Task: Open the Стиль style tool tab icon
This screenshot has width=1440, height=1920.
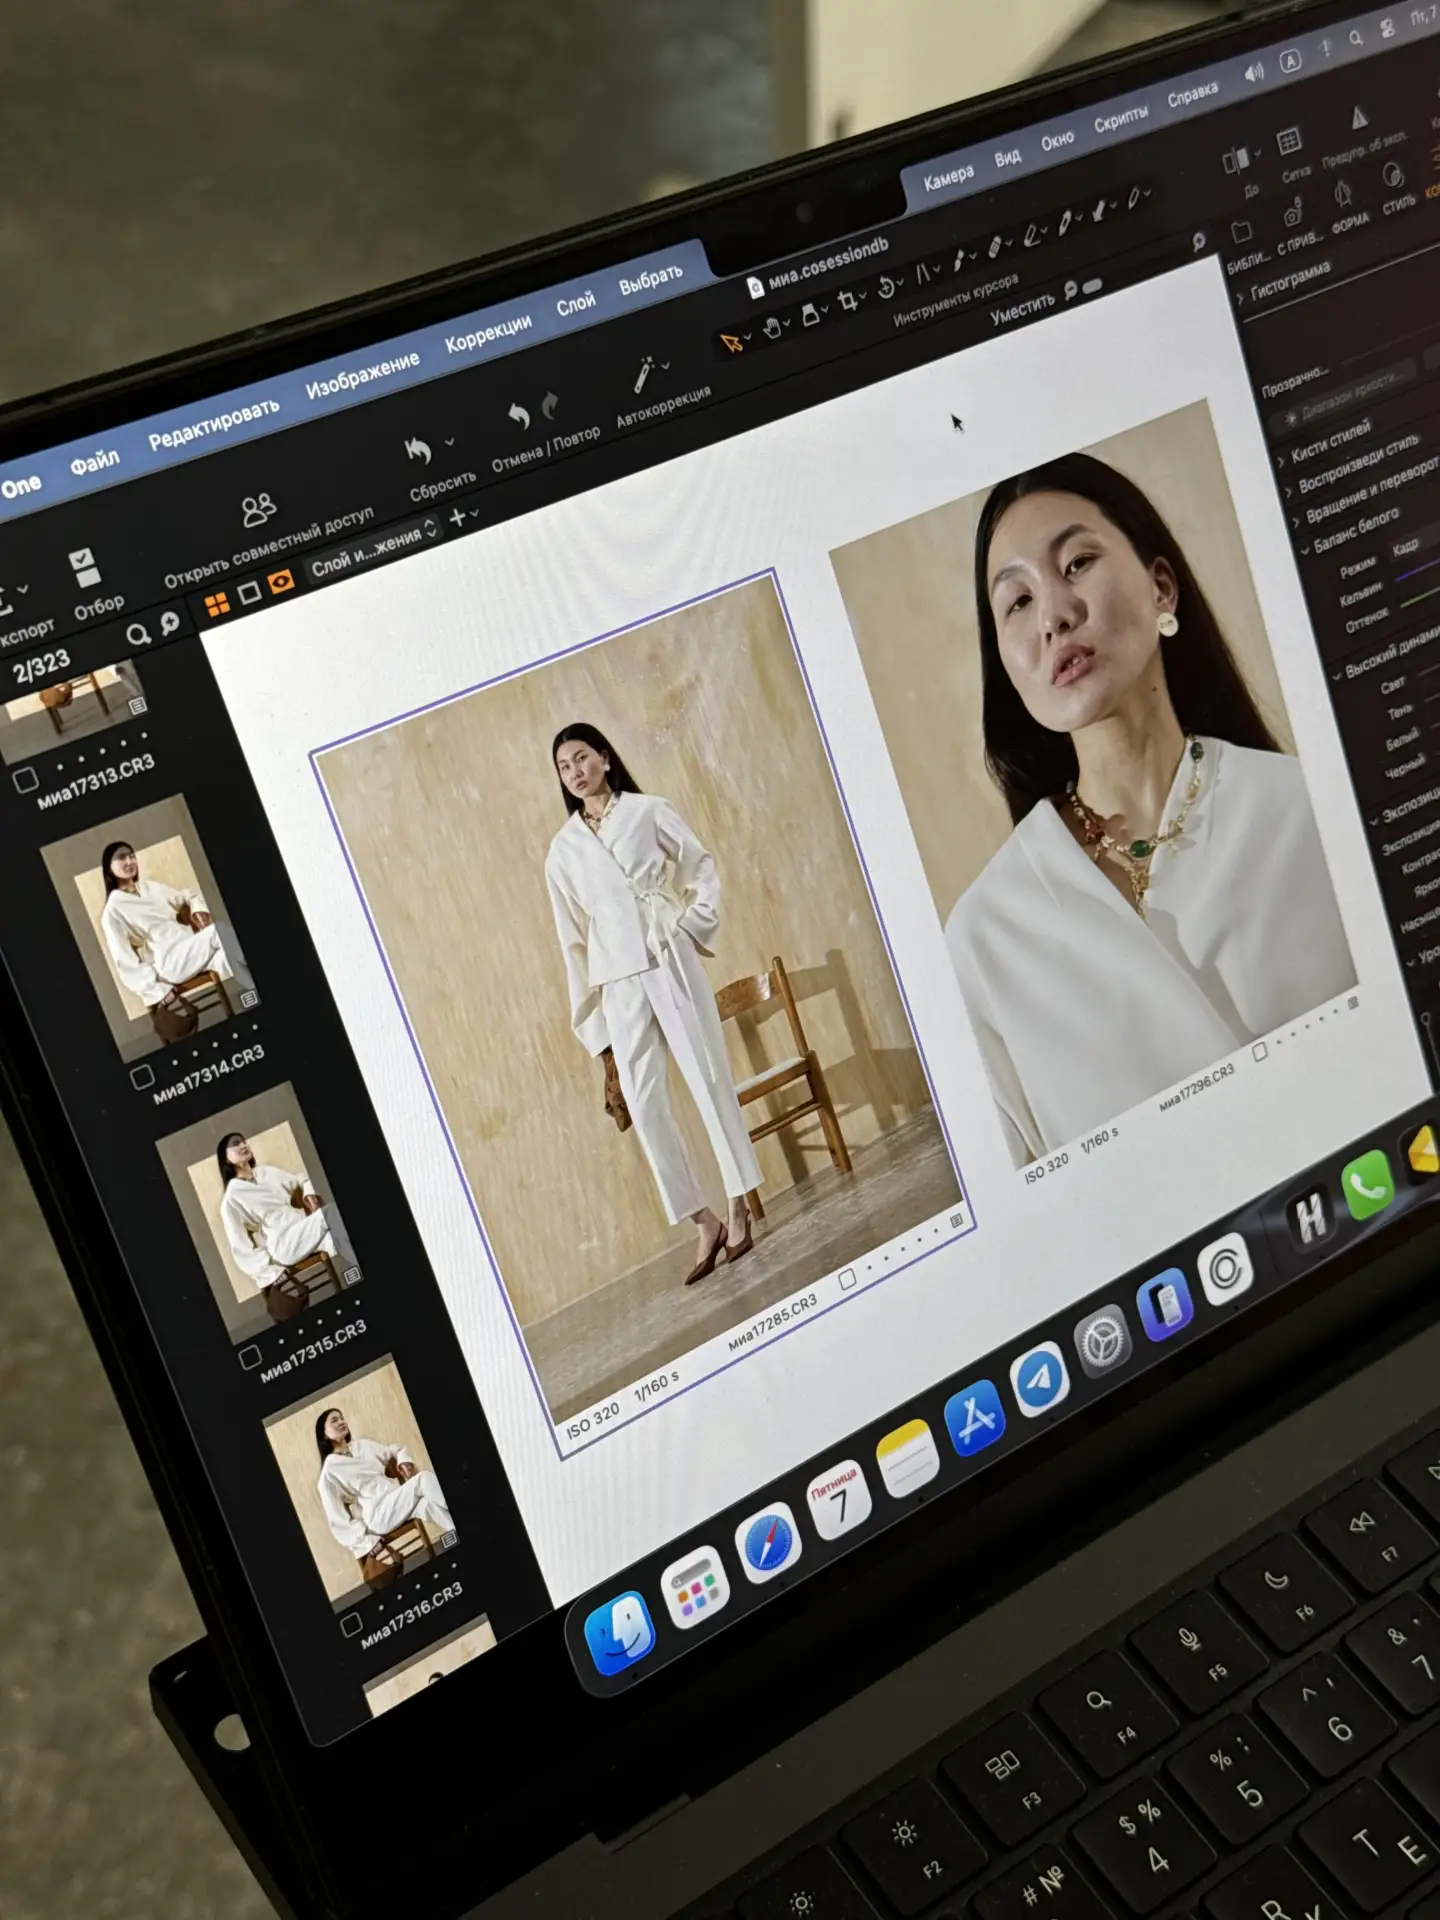Action: click(x=1392, y=175)
